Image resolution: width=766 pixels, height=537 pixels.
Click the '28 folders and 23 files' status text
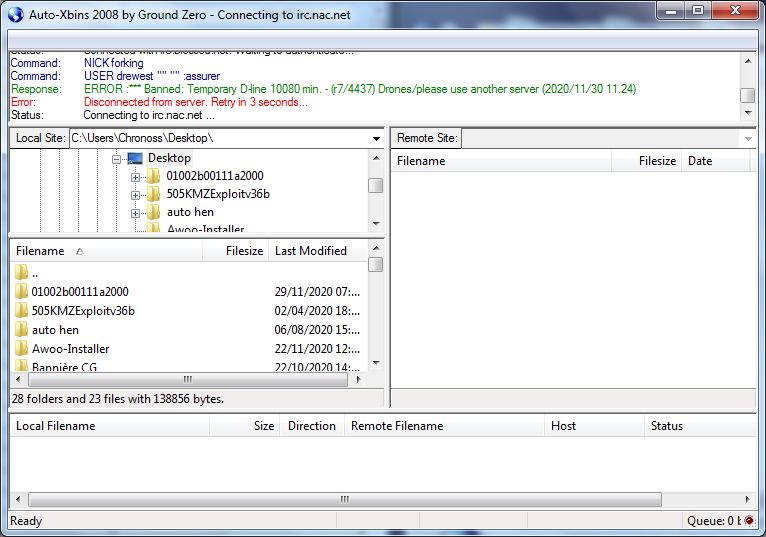[118, 399]
